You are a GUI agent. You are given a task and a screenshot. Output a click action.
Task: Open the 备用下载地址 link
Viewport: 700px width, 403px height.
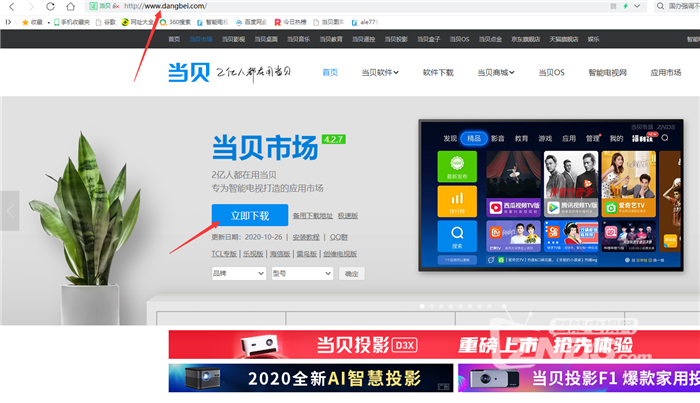point(312,216)
